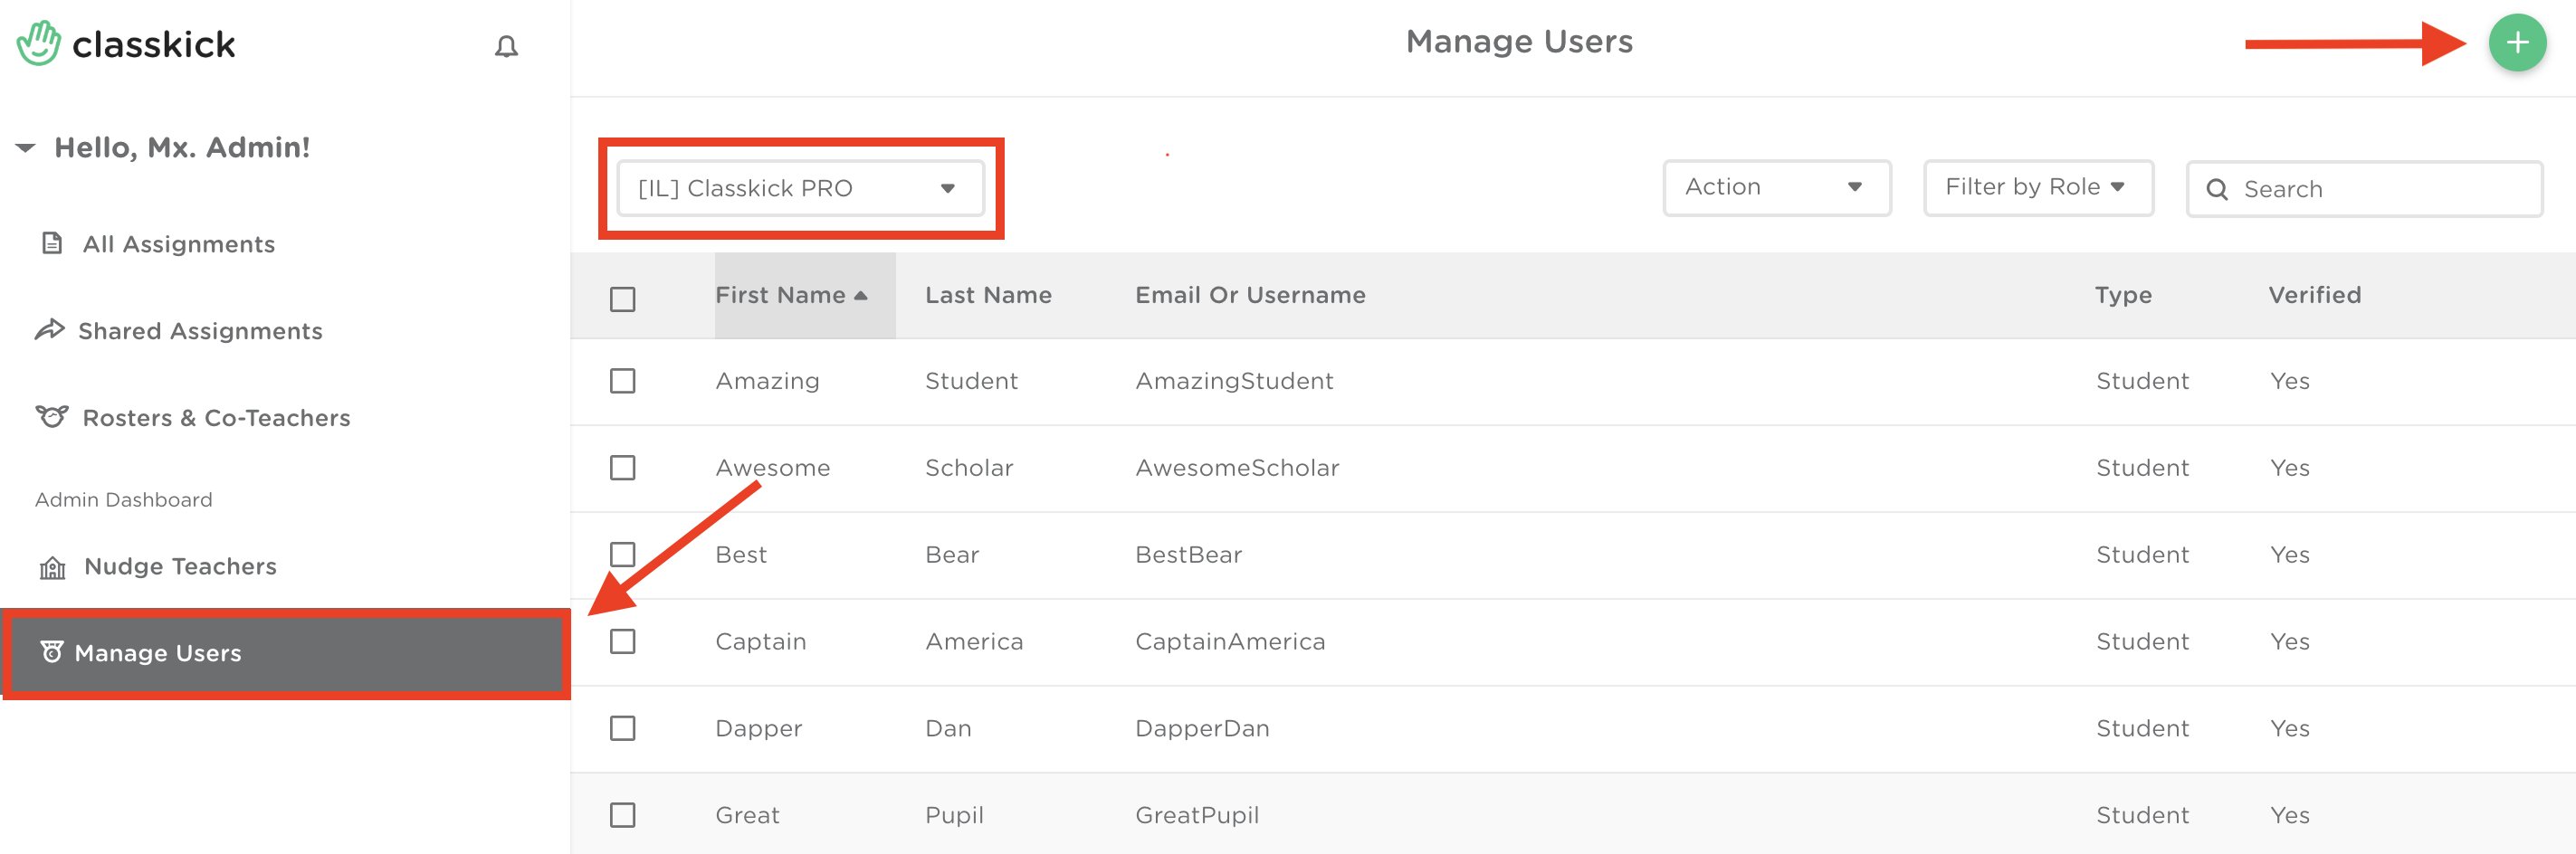The width and height of the screenshot is (2576, 854).
Task: Check the select-all checkbox in table header
Action: 622,299
